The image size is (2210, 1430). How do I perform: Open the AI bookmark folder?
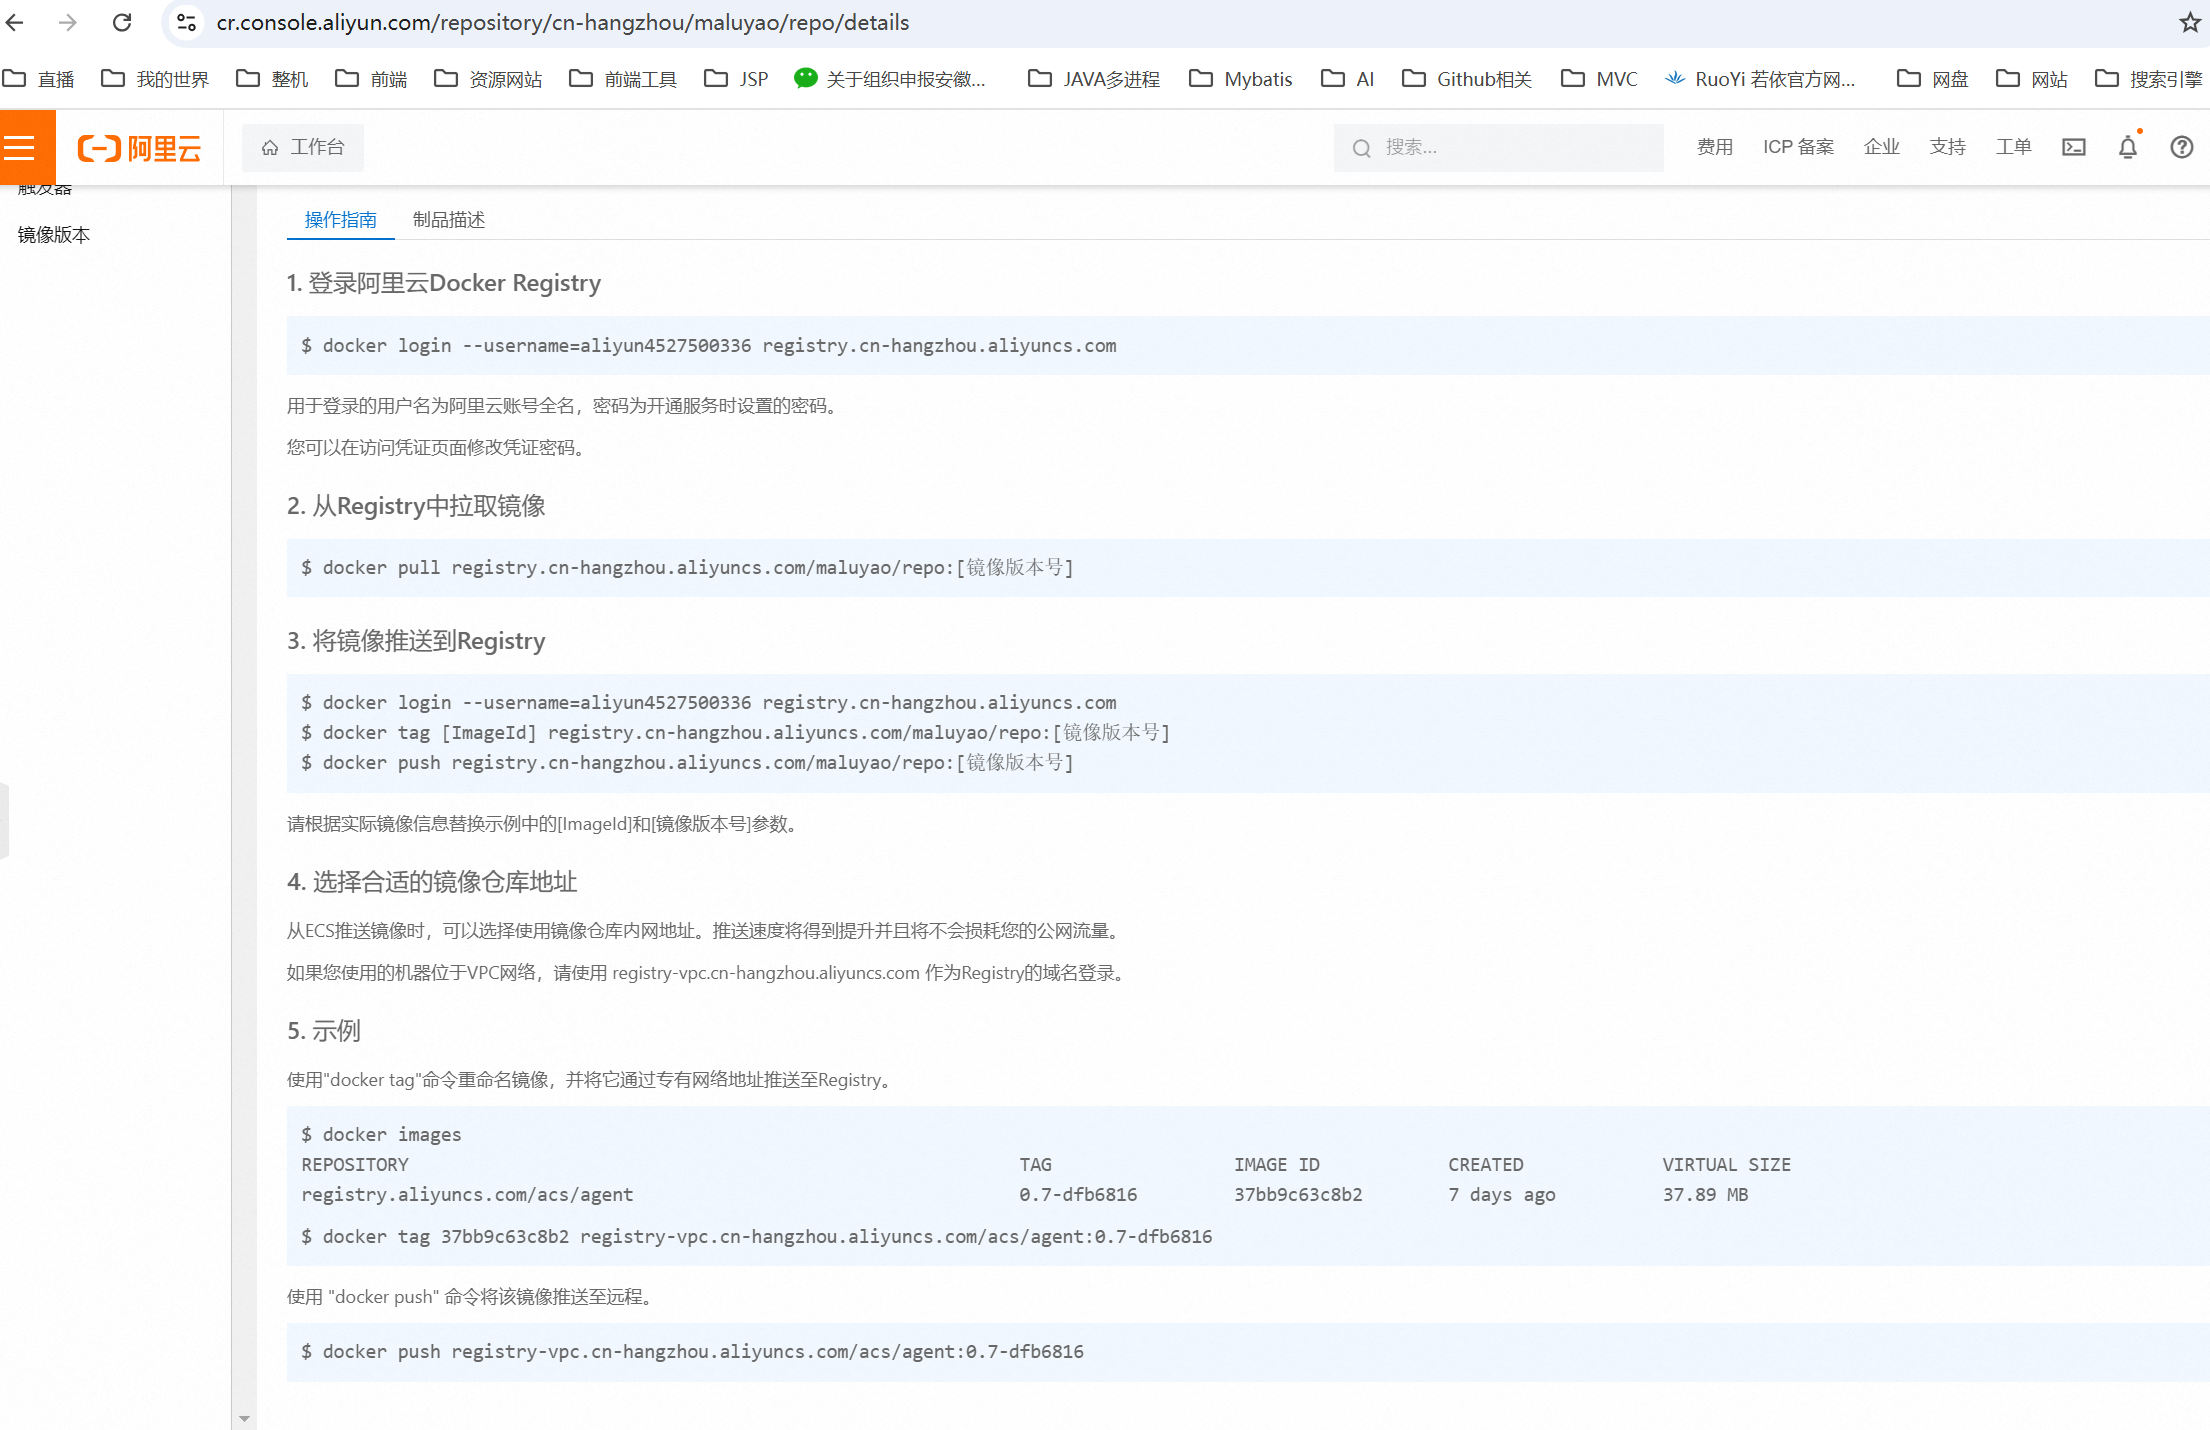(1349, 79)
